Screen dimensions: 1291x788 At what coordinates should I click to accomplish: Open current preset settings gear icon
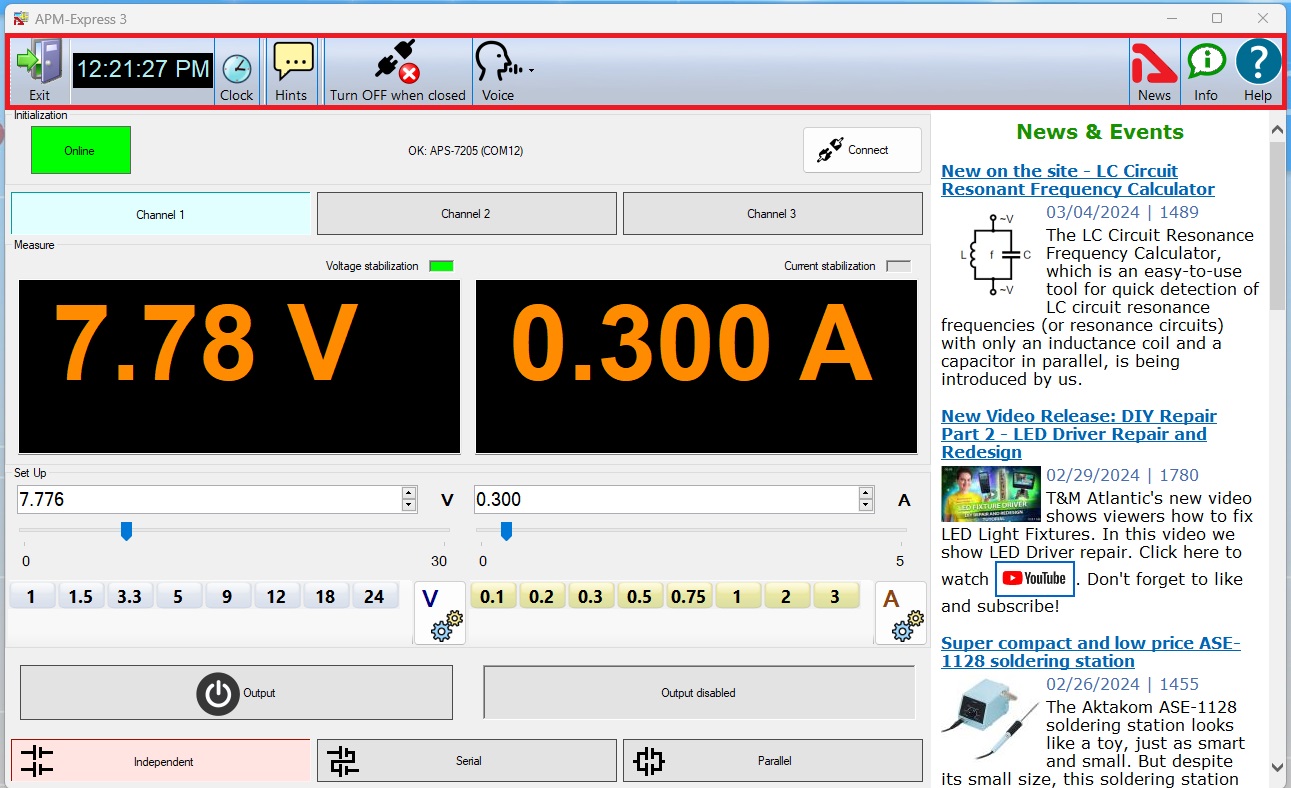(901, 613)
